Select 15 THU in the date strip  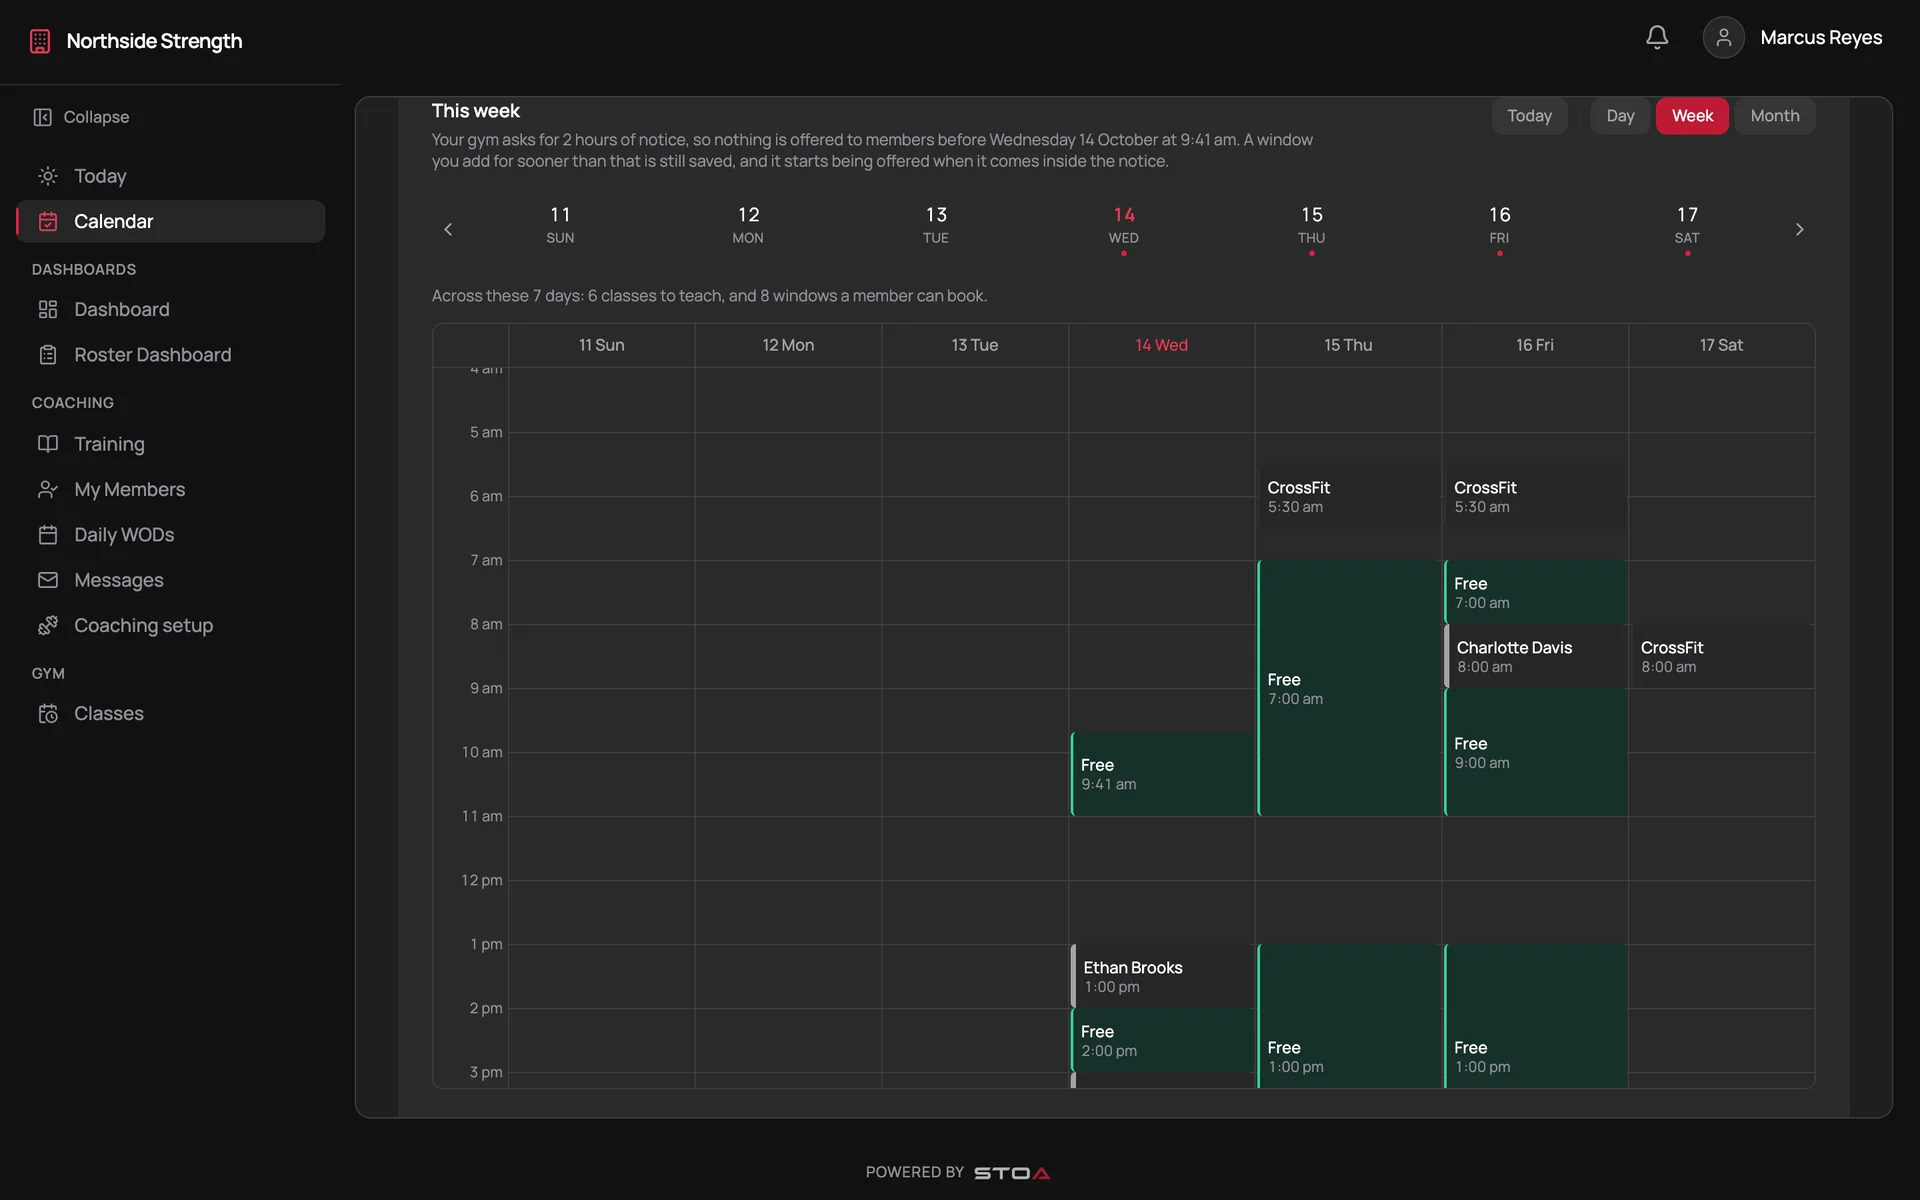tap(1311, 229)
